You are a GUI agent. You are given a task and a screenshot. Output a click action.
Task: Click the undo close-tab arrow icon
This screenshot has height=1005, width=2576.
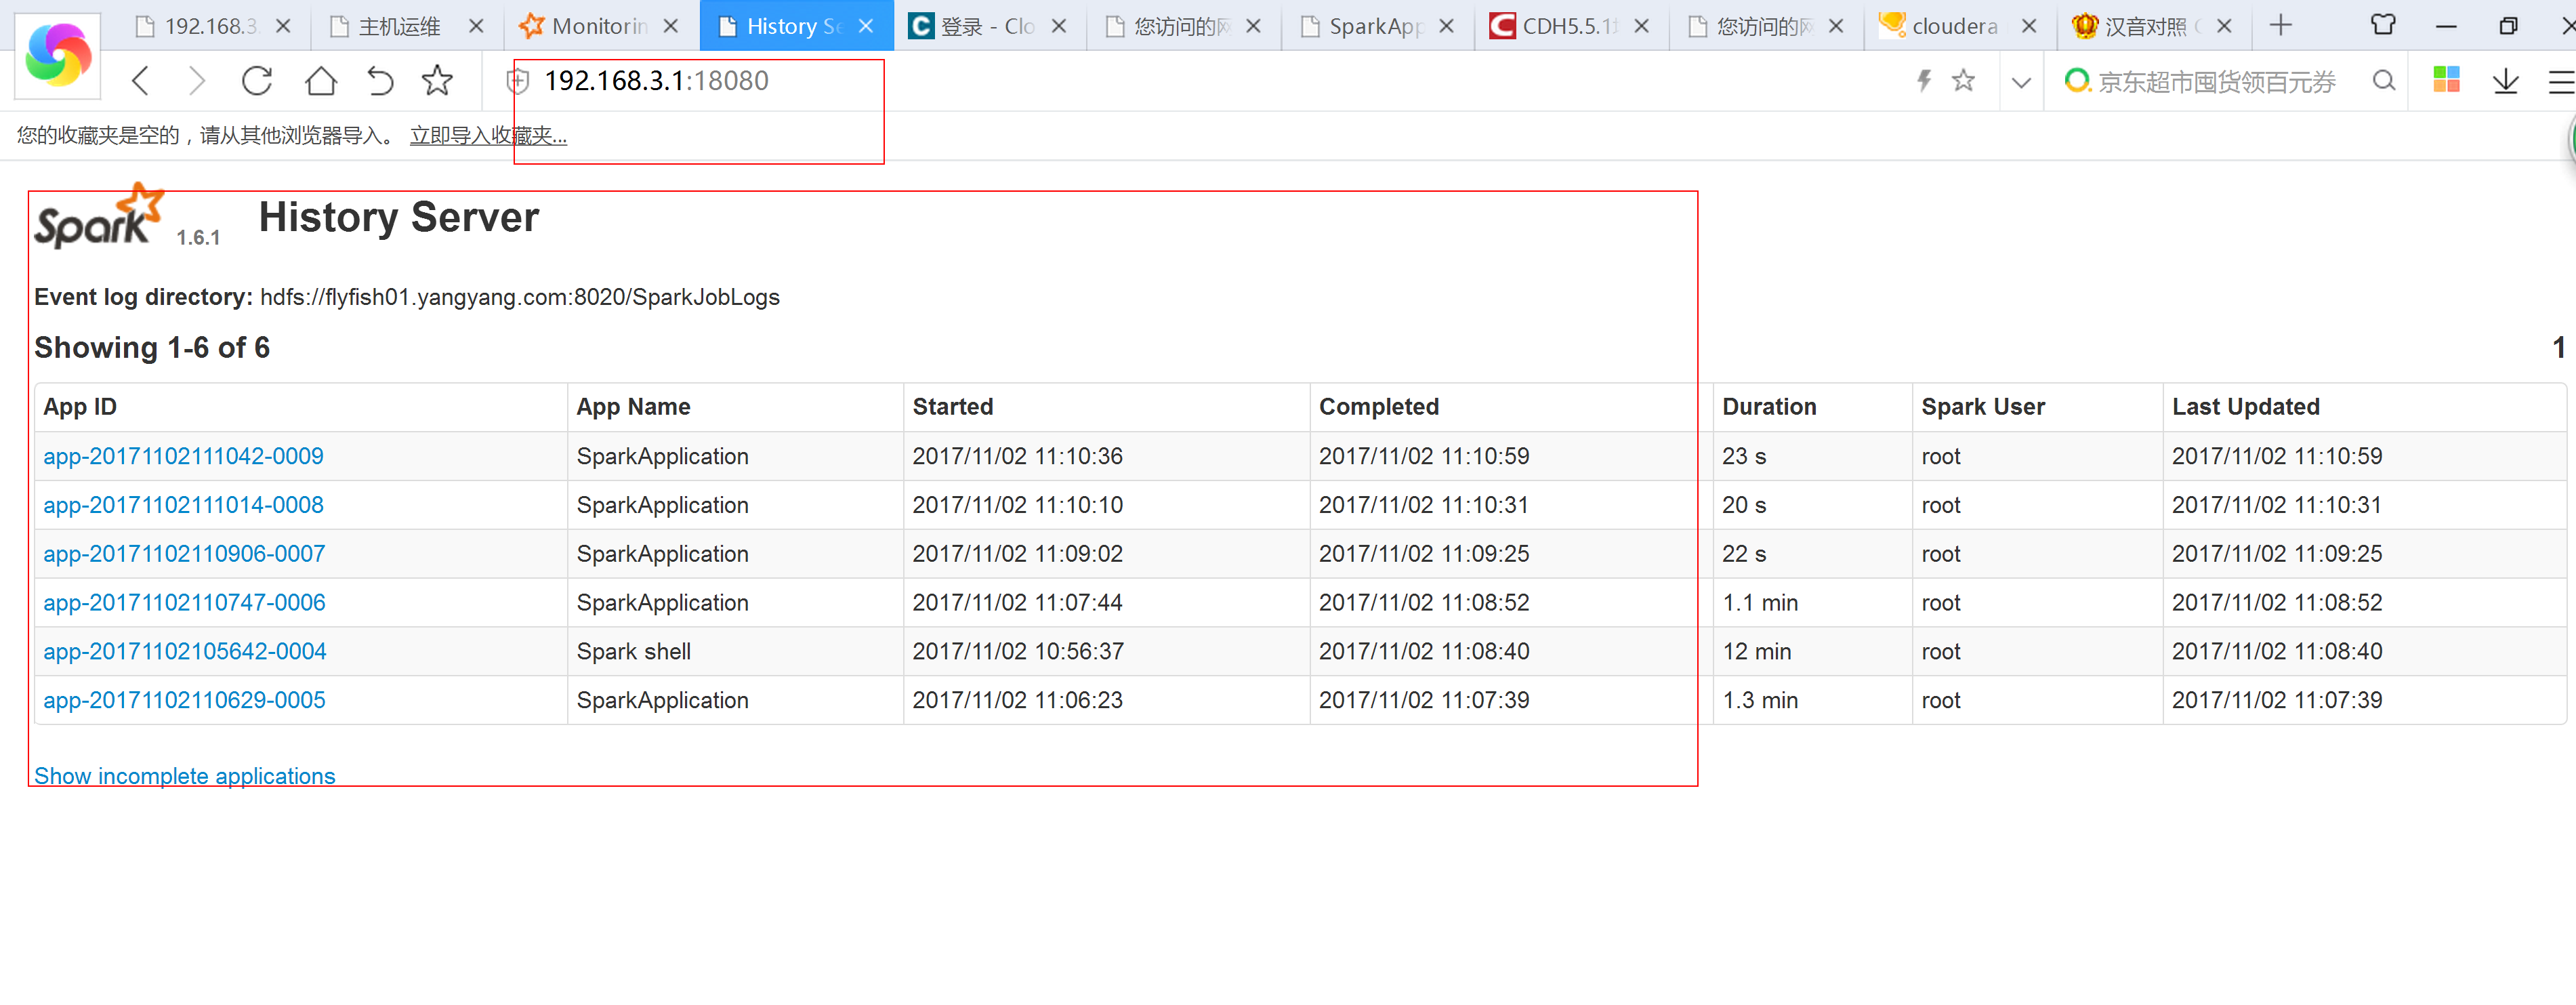pos(380,81)
